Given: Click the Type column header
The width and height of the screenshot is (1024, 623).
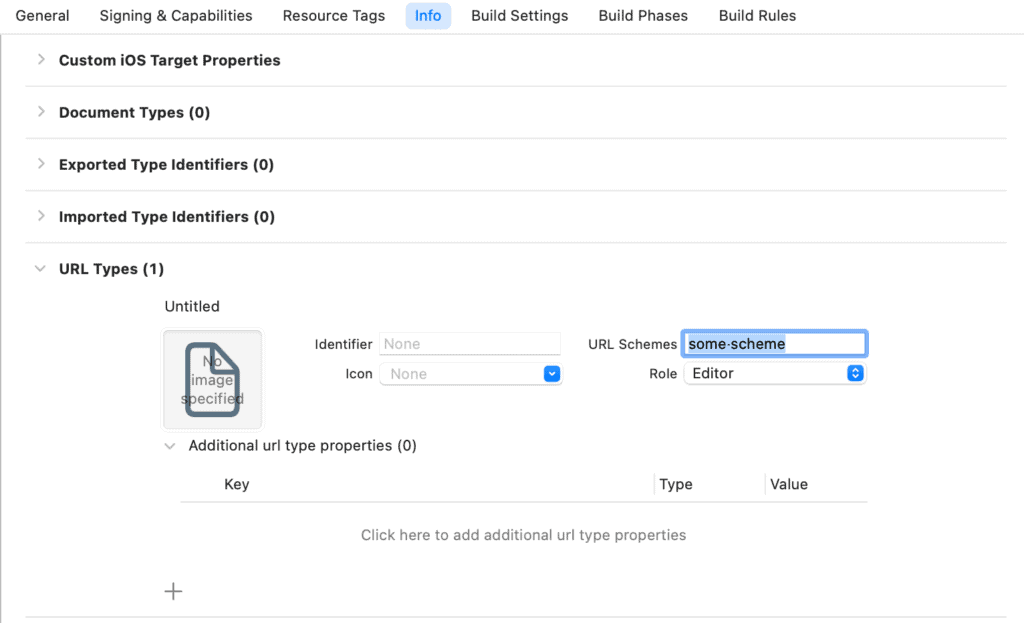Looking at the screenshot, I should coord(676,485).
